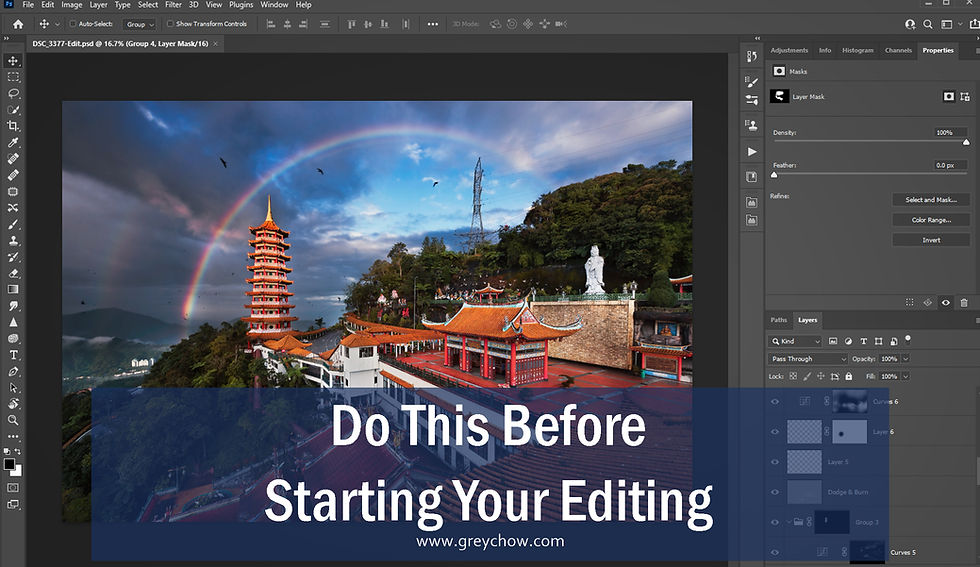Select the Path Selection arrow tool

click(12, 388)
